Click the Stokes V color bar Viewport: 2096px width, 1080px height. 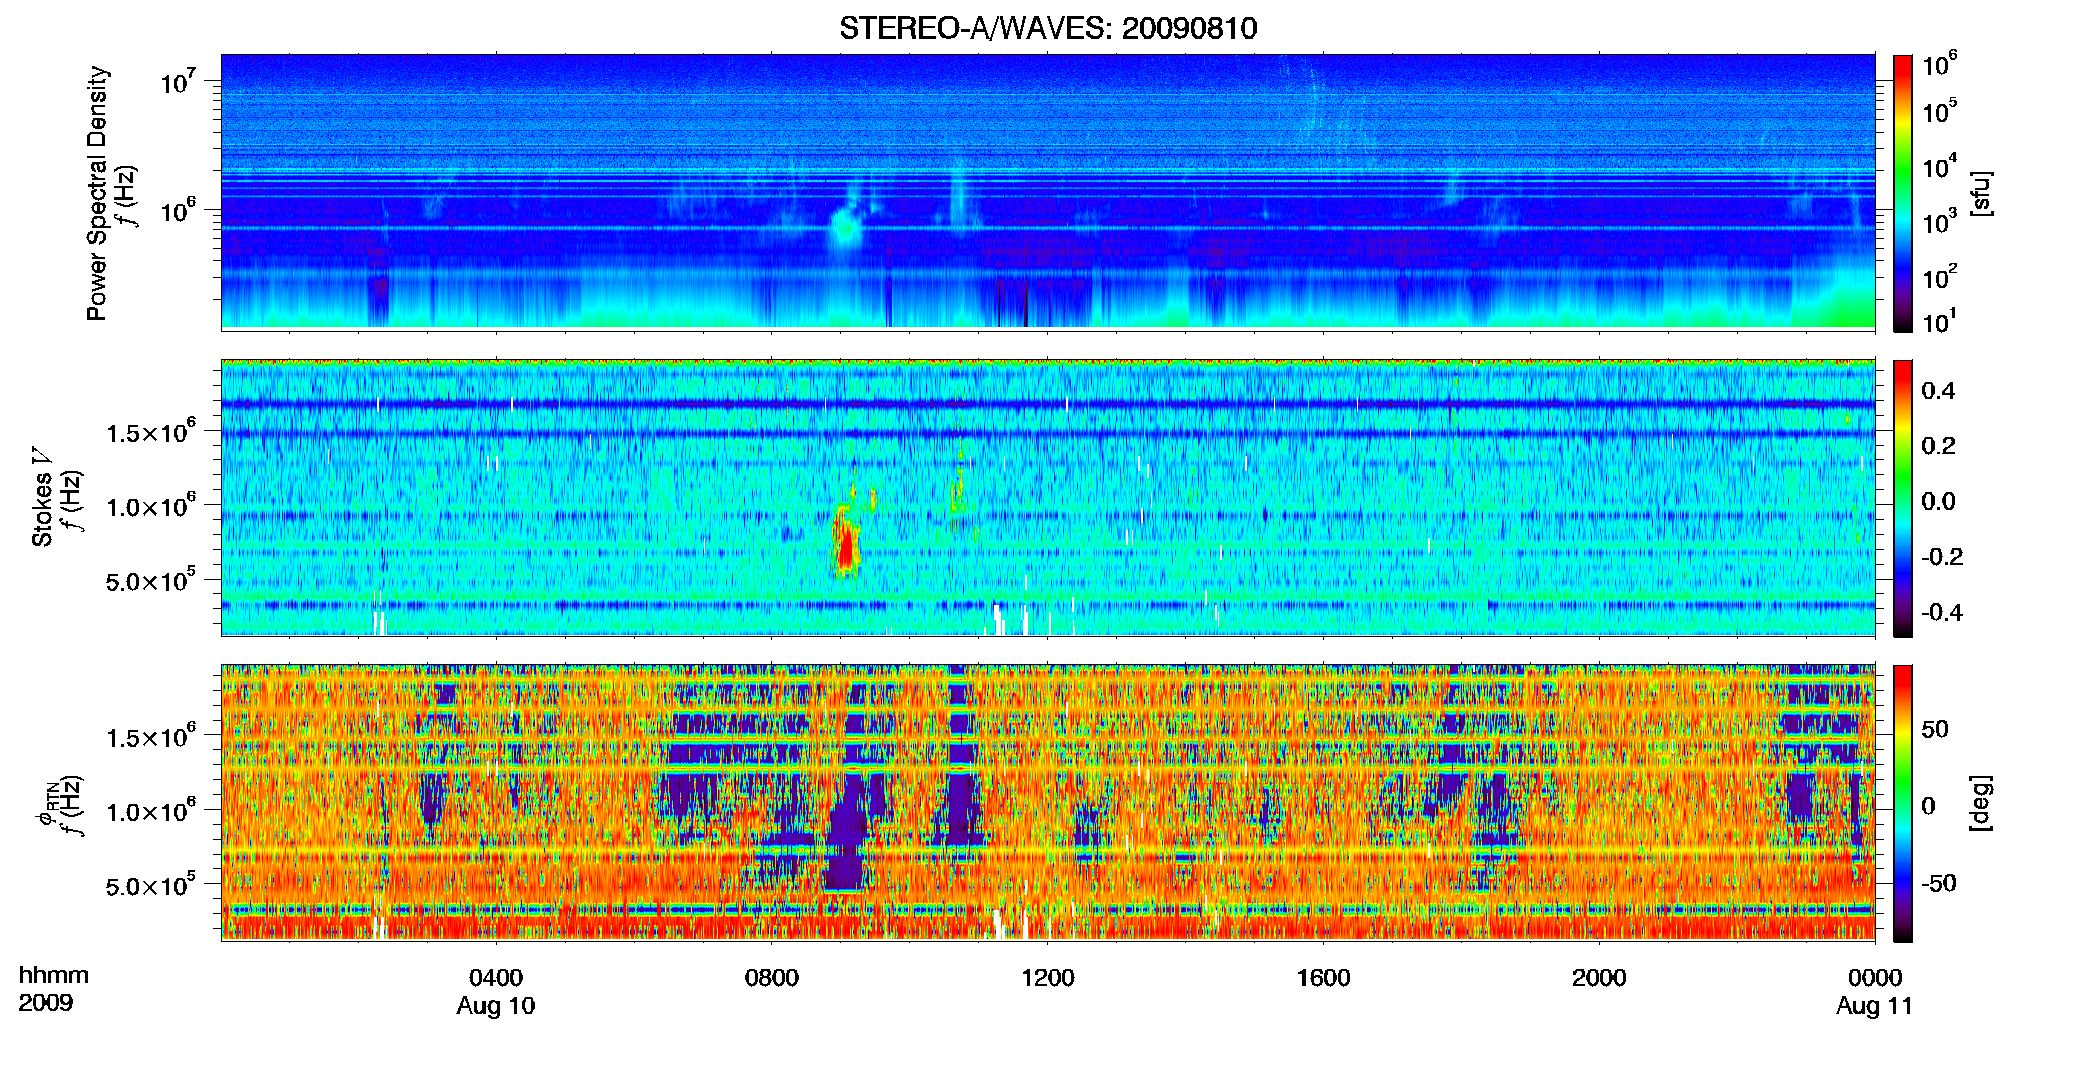pos(1903,498)
